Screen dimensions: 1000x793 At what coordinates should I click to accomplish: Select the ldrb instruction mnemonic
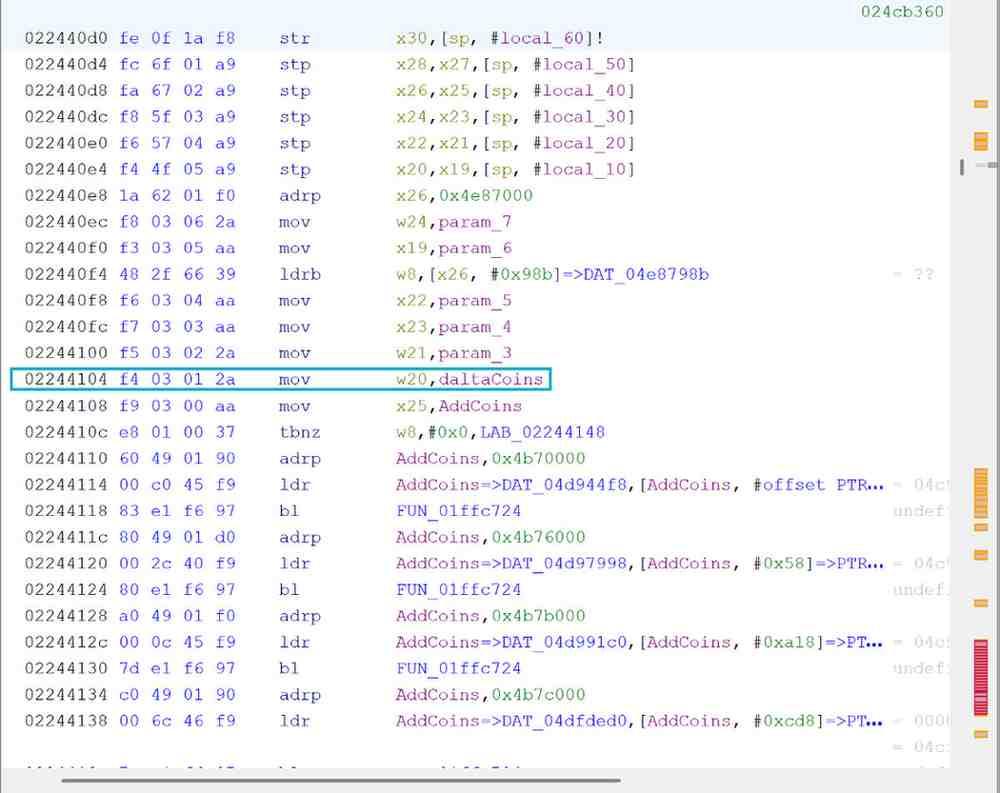(299, 274)
